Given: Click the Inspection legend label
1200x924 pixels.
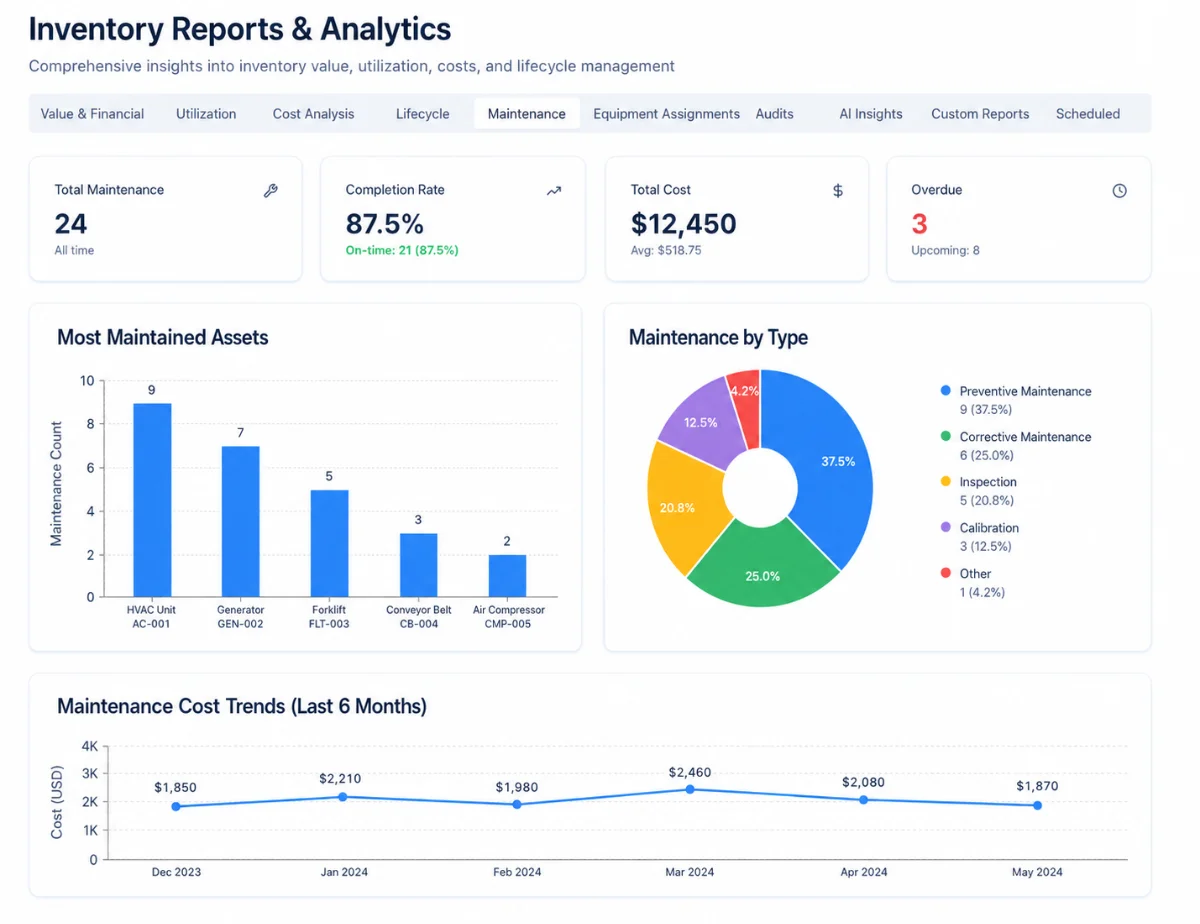Looking at the screenshot, I should 988,482.
